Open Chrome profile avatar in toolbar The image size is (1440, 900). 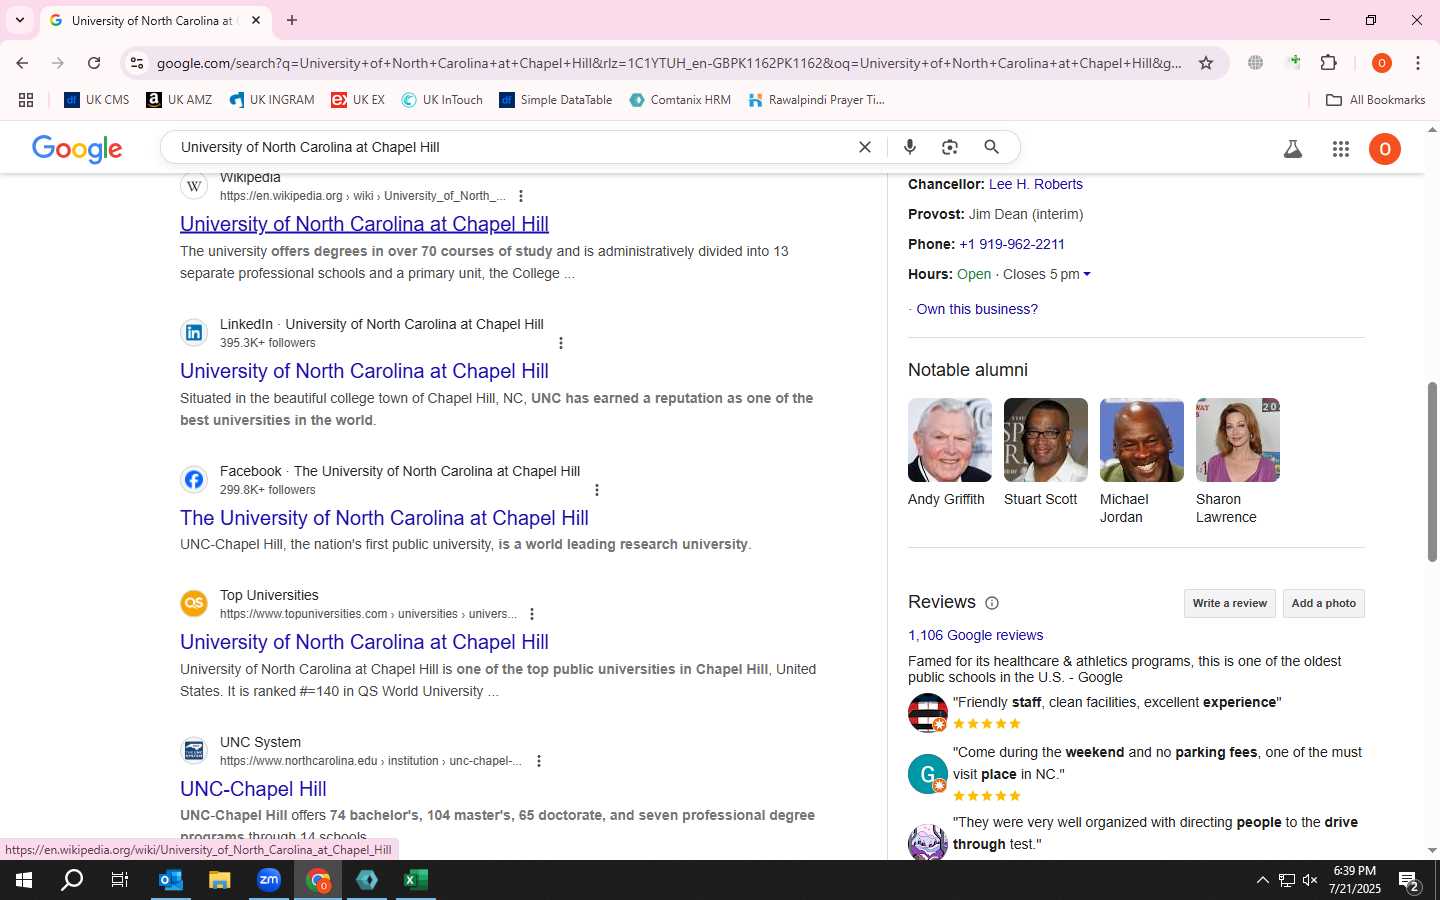(1382, 63)
